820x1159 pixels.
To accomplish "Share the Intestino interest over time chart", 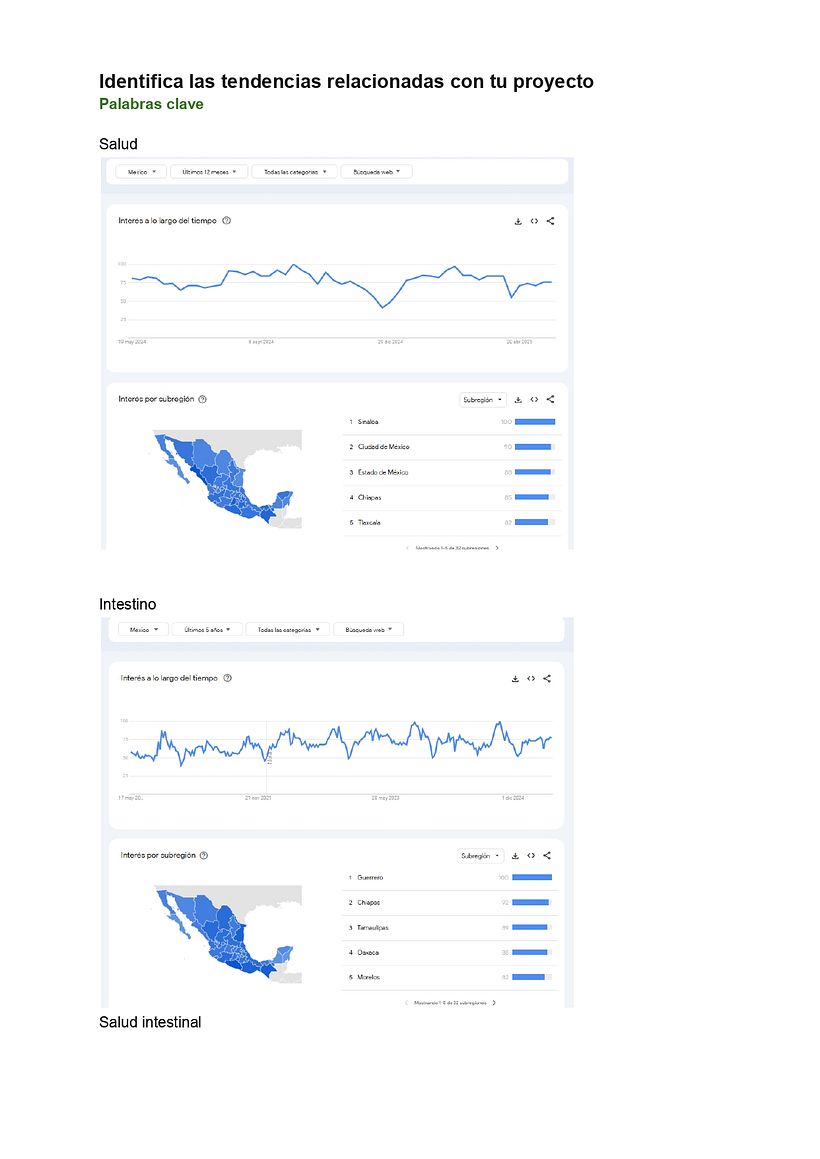I will coord(547,679).
